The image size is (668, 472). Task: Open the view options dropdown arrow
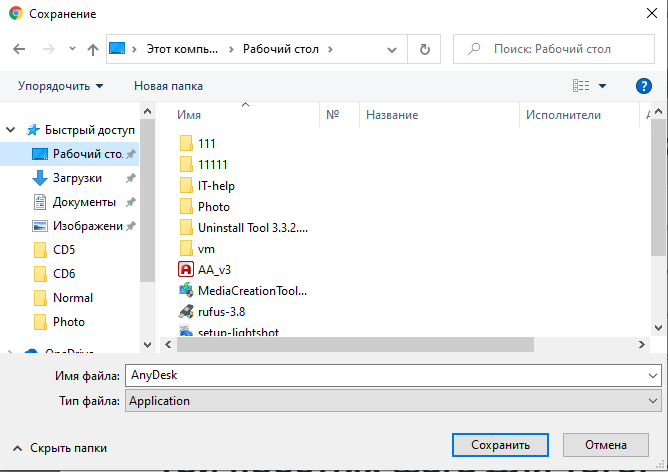tap(602, 86)
